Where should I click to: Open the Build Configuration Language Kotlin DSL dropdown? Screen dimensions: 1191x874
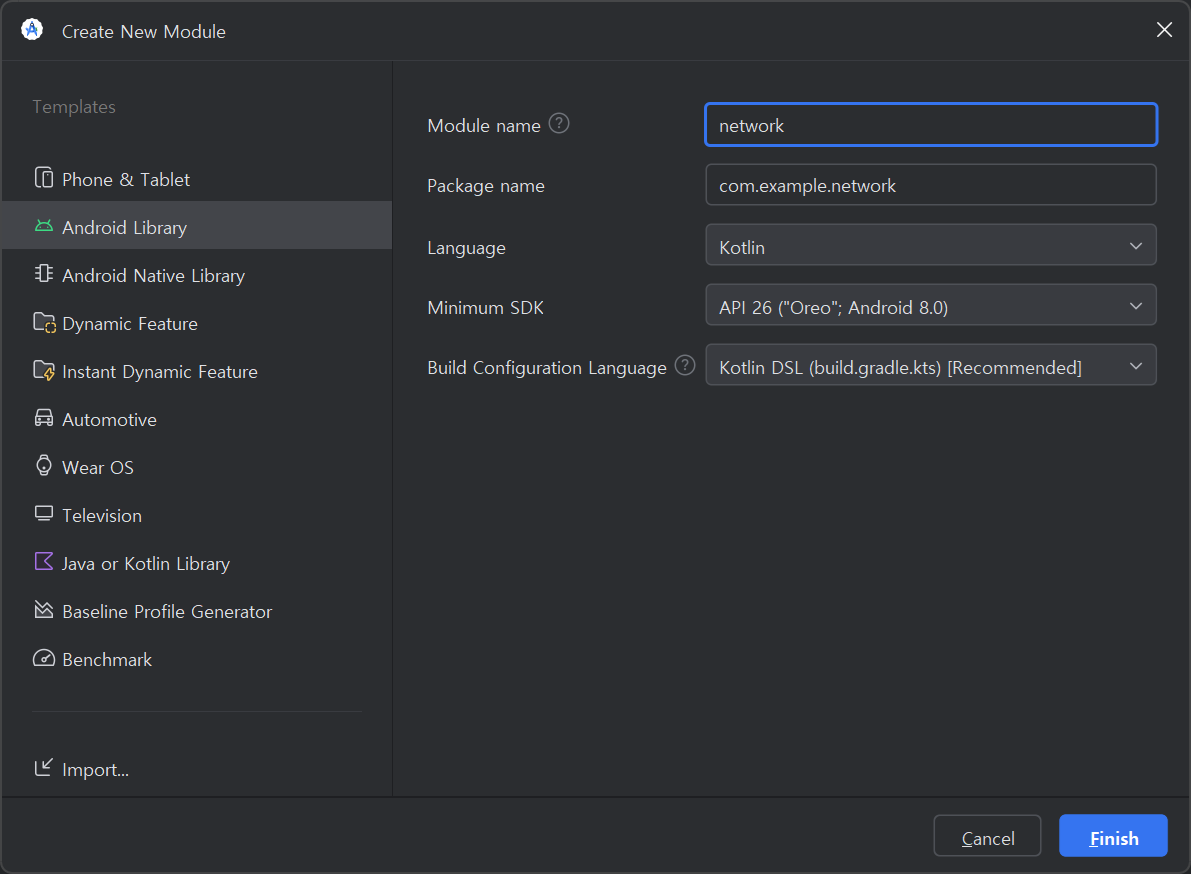930,365
